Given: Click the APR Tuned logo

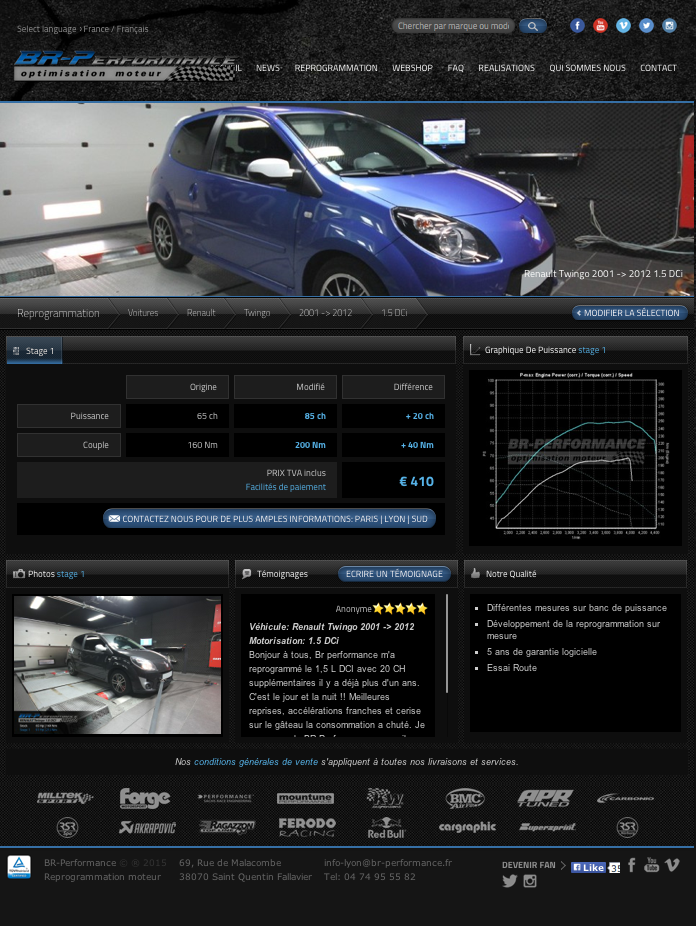Looking at the screenshot, I should (x=545, y=798).
